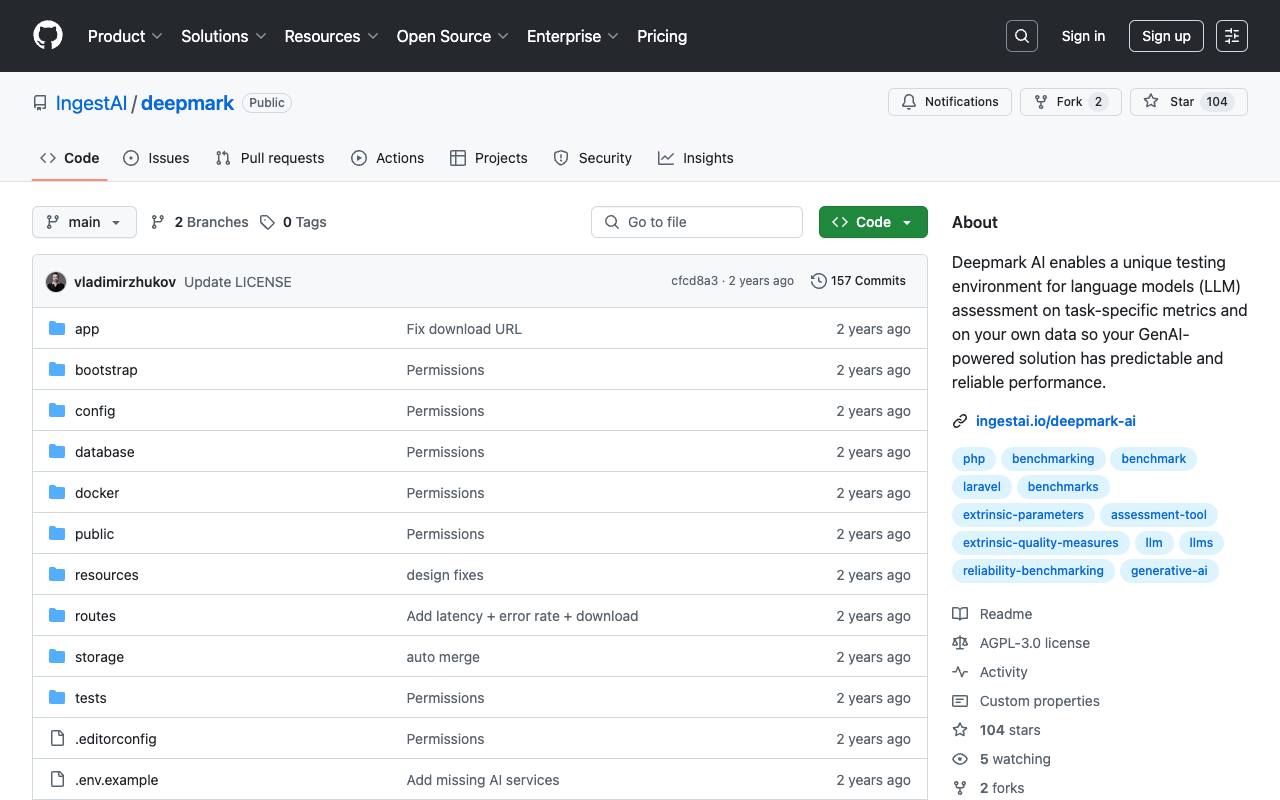Expand the Product menu
1280x800 pixels.
click(125, 36)
